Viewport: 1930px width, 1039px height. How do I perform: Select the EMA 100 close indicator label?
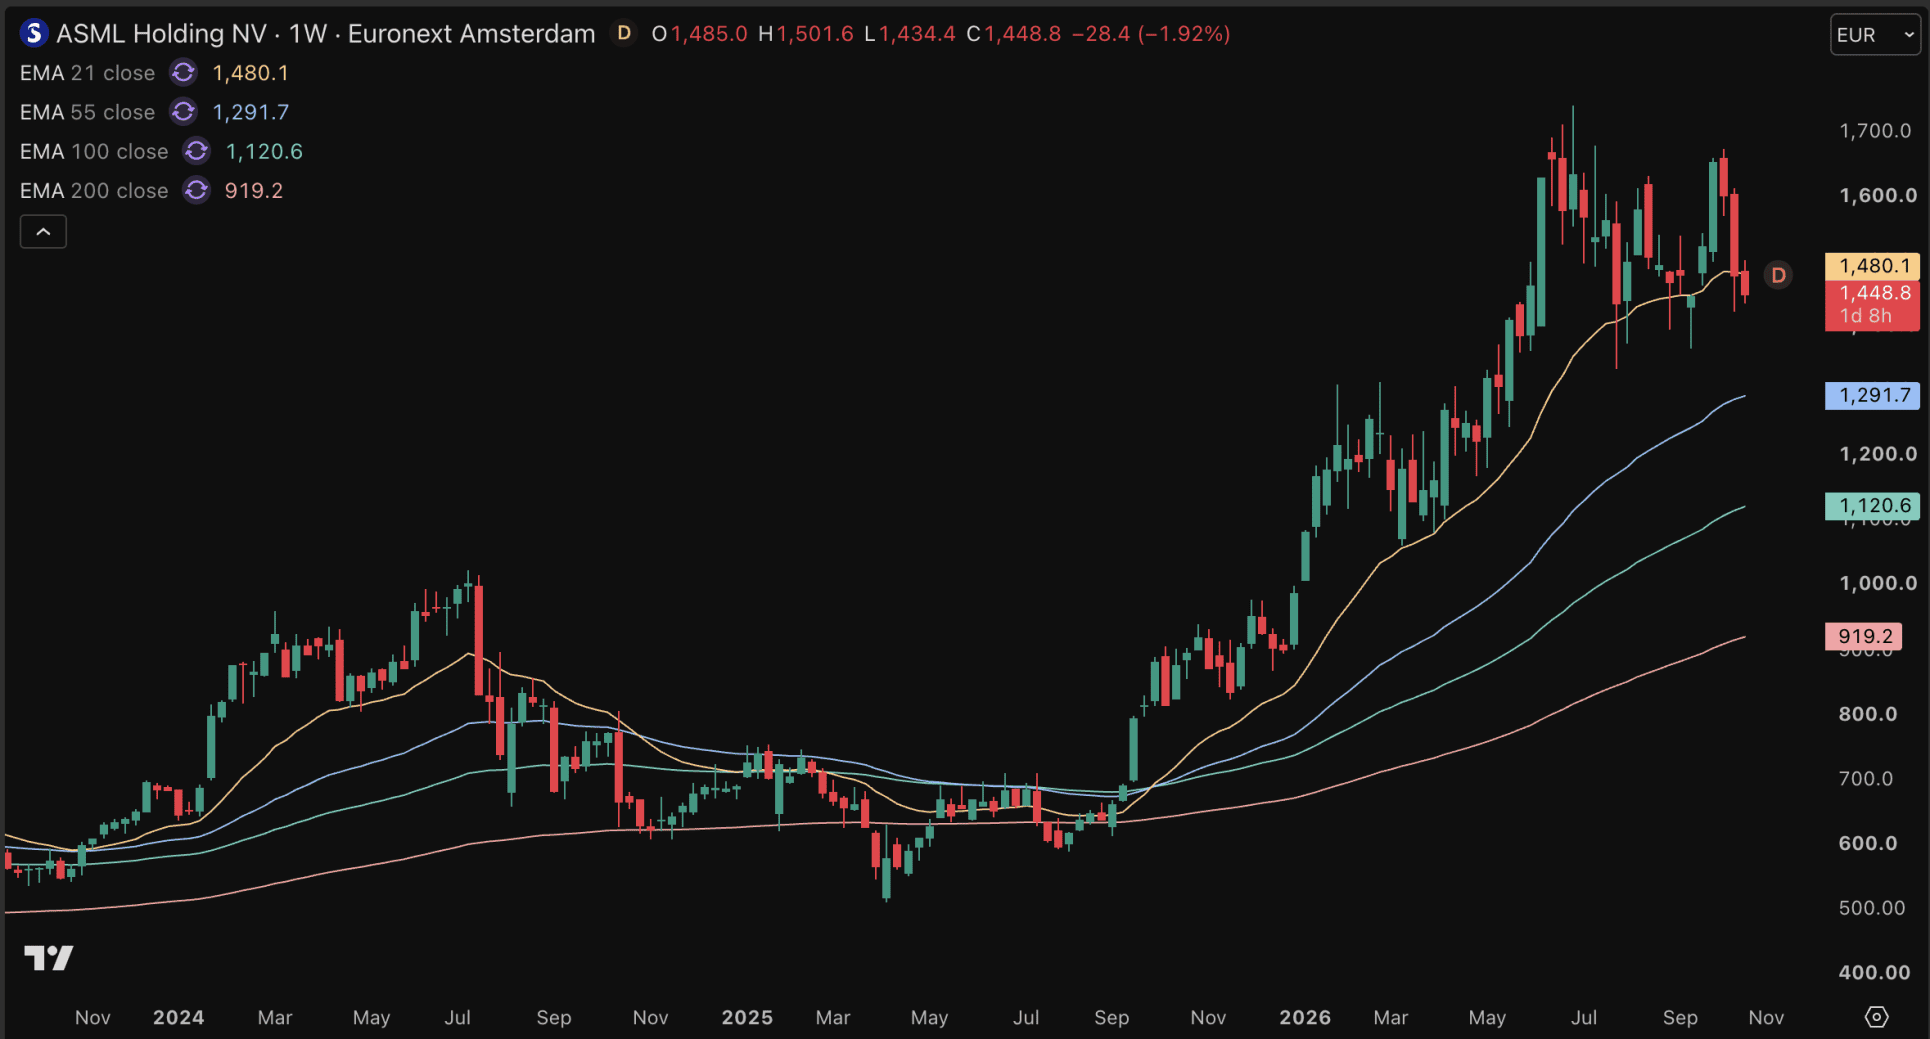click(x=94, y=151)
